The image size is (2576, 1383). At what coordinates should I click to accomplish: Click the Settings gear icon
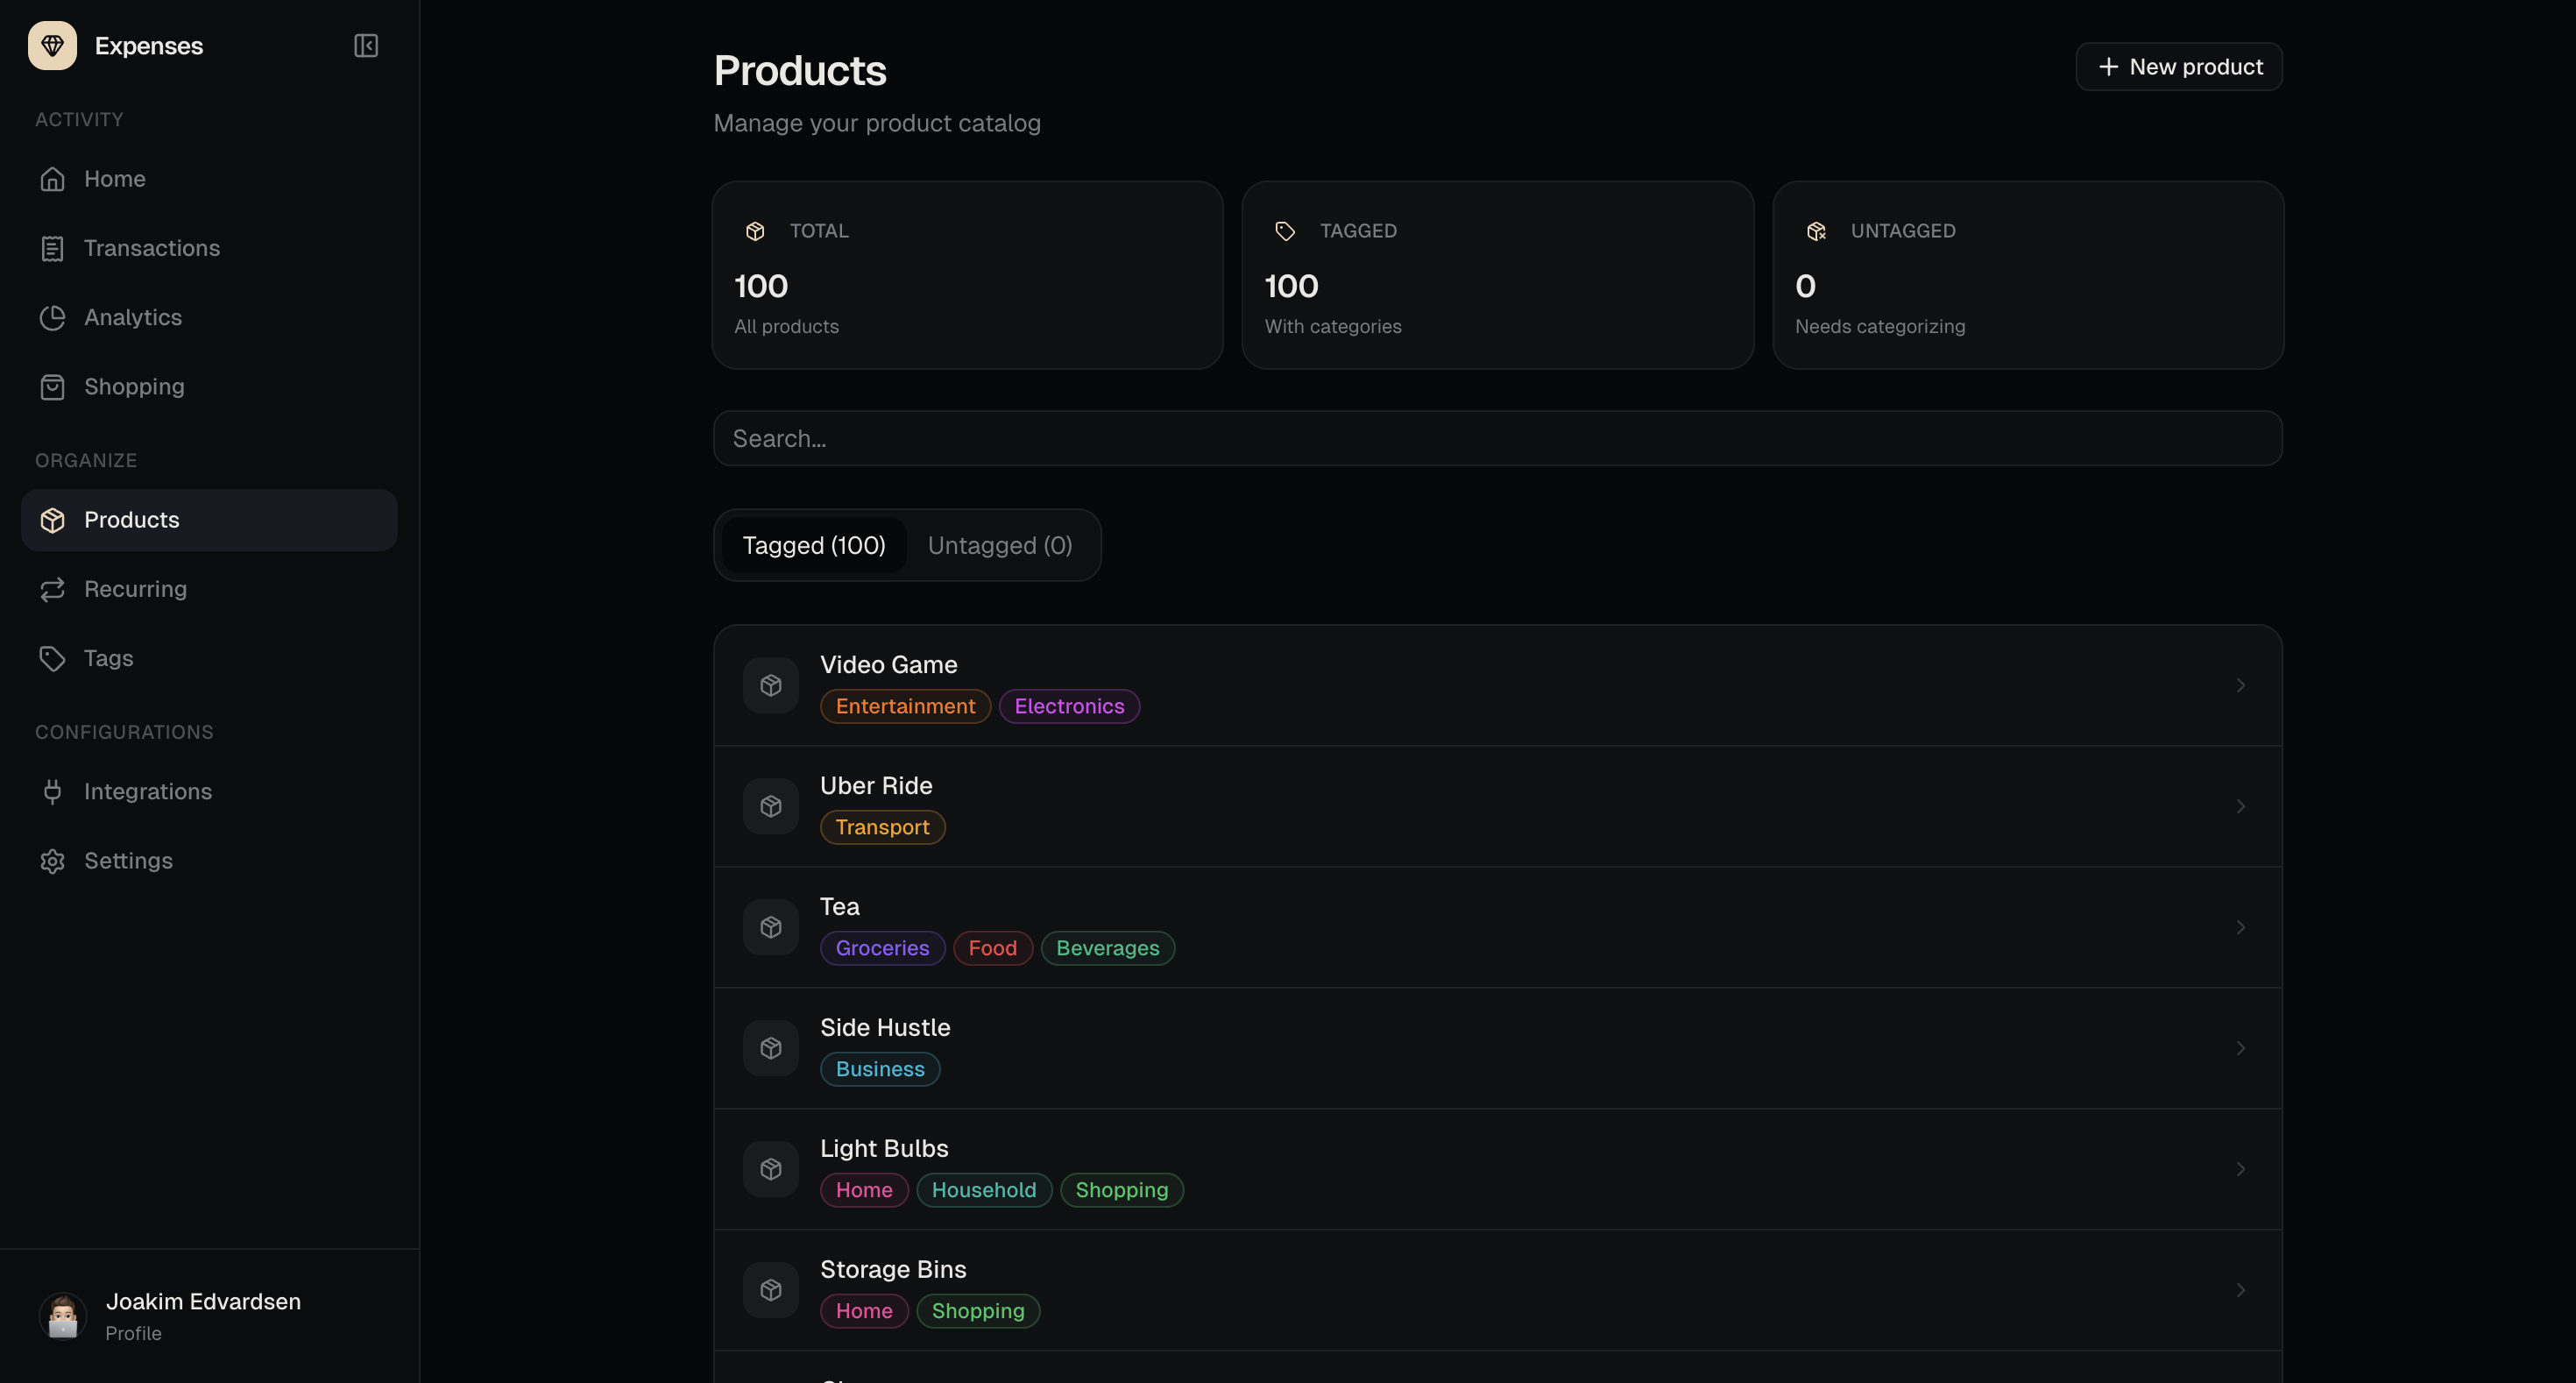click(x=52, y=861)
